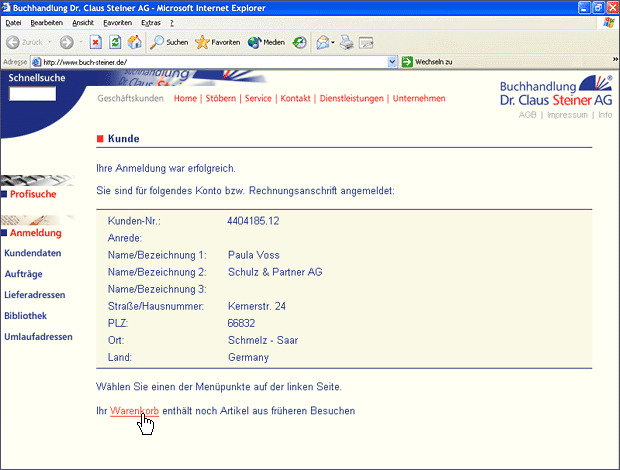
Task: Click the browser Back (Zurück) button
Action: tap(24, 42)
